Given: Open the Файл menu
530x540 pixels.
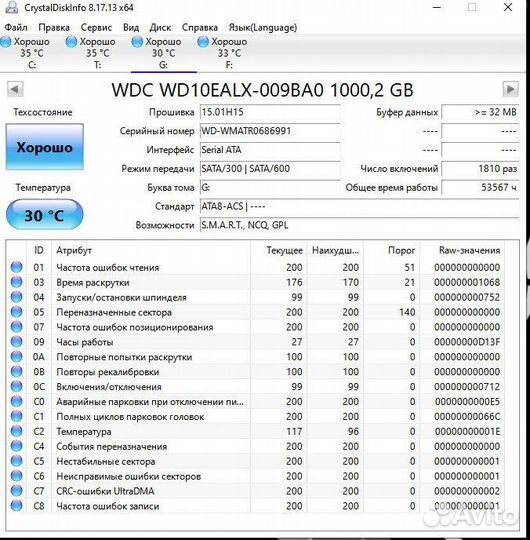Looking at the screenshot, I should pos(16,27).
